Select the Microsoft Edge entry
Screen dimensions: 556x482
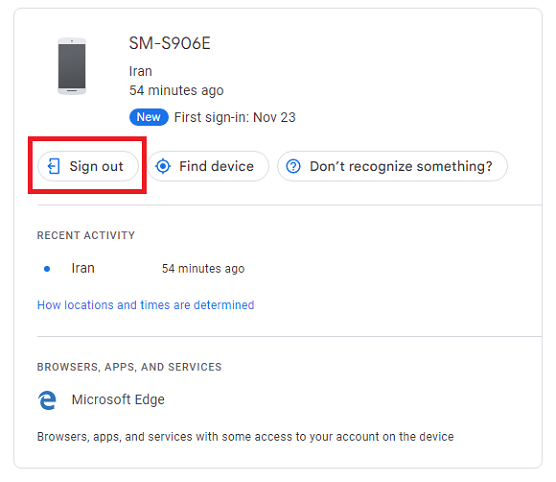[101, 400]
